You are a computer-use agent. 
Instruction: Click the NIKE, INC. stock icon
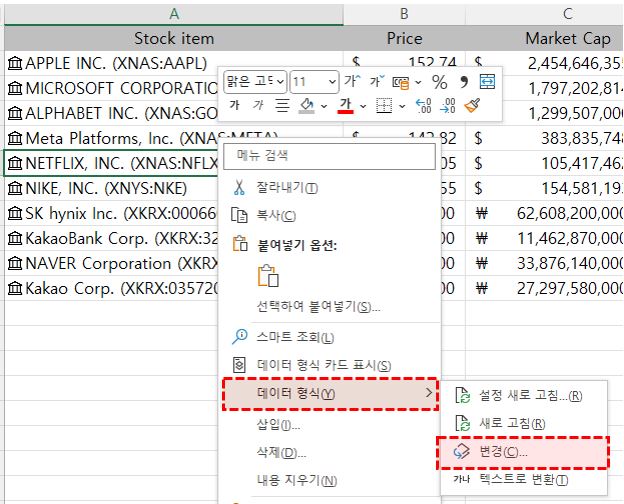[x=15, y=188]
